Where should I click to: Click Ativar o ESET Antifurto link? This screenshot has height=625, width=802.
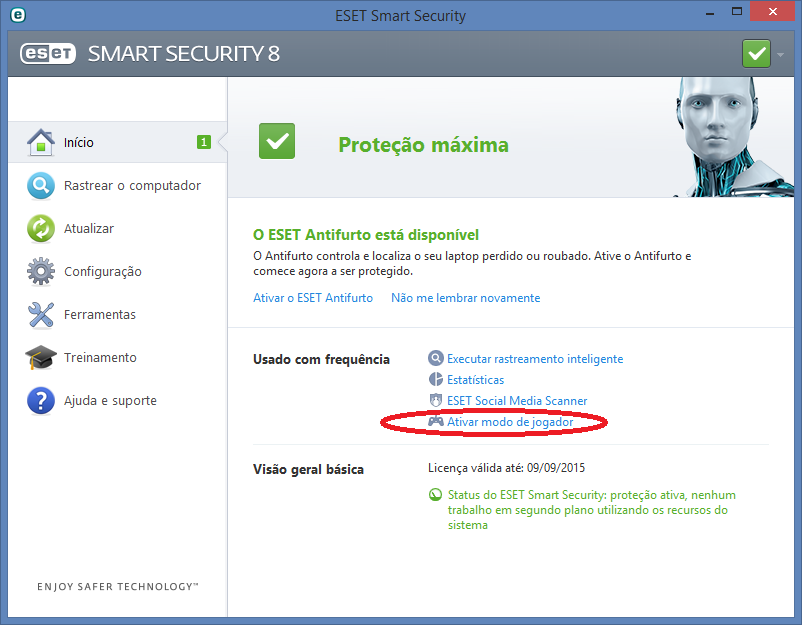click(313, 298)
